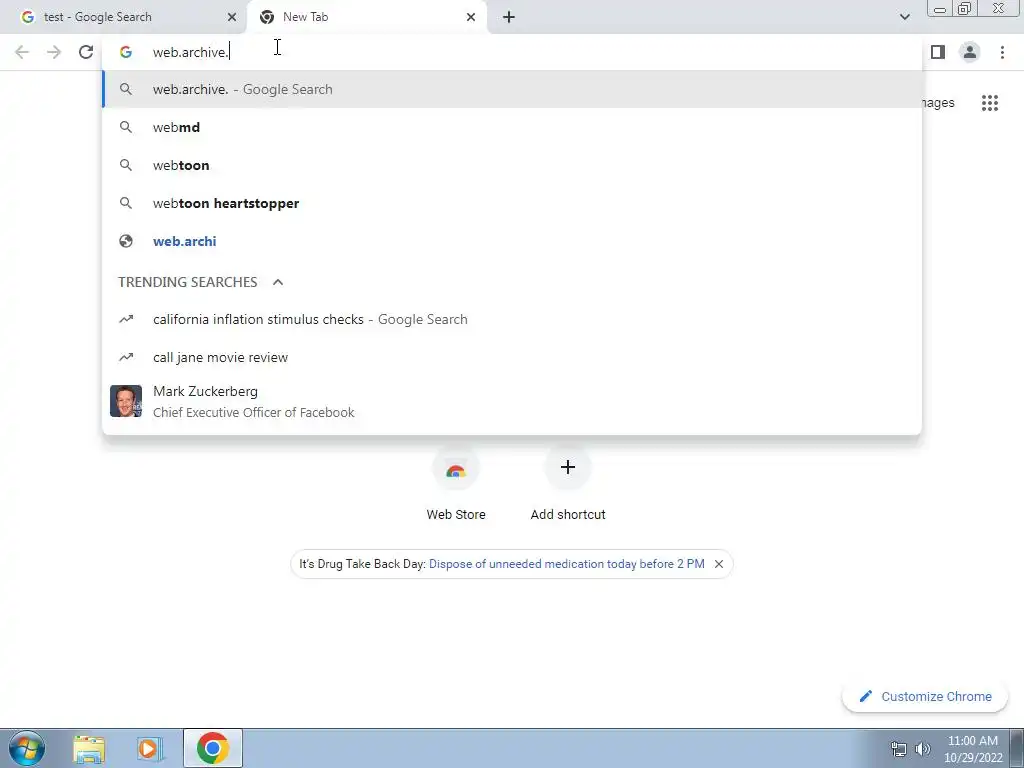Open Chrome's three-dot menu
This screenshot has height=768, width=1024.
tap(1002, 52)
